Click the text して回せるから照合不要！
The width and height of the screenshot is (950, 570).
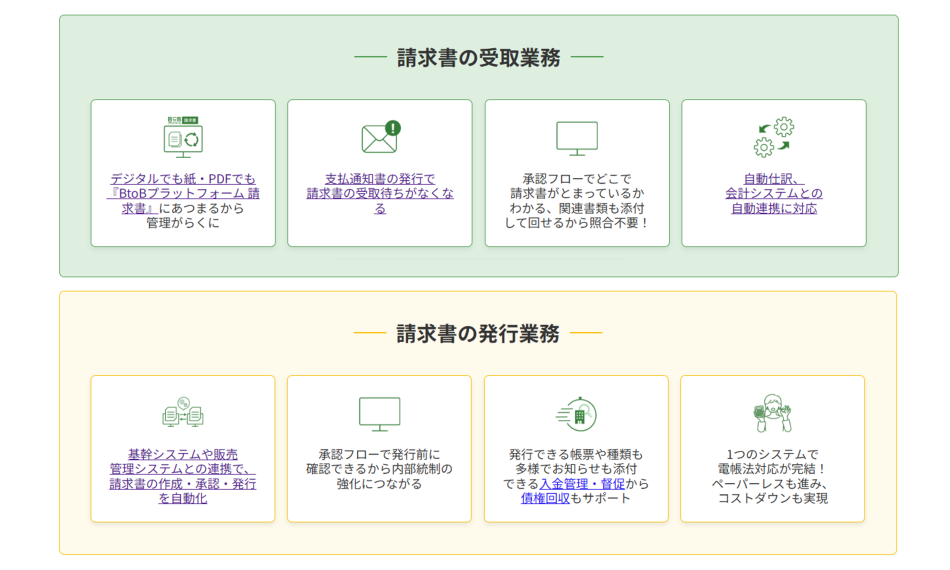pyautogui.click(x=577, y=223)
